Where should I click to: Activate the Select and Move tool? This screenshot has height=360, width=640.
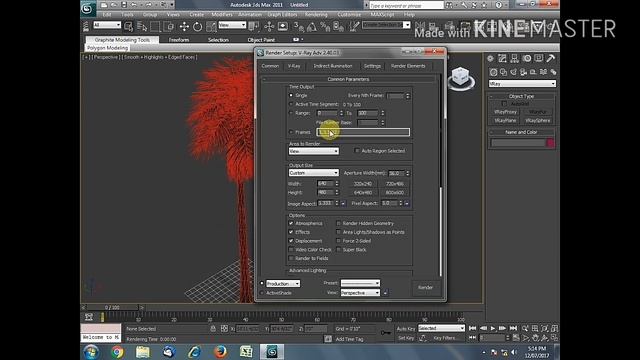[184, 27]
